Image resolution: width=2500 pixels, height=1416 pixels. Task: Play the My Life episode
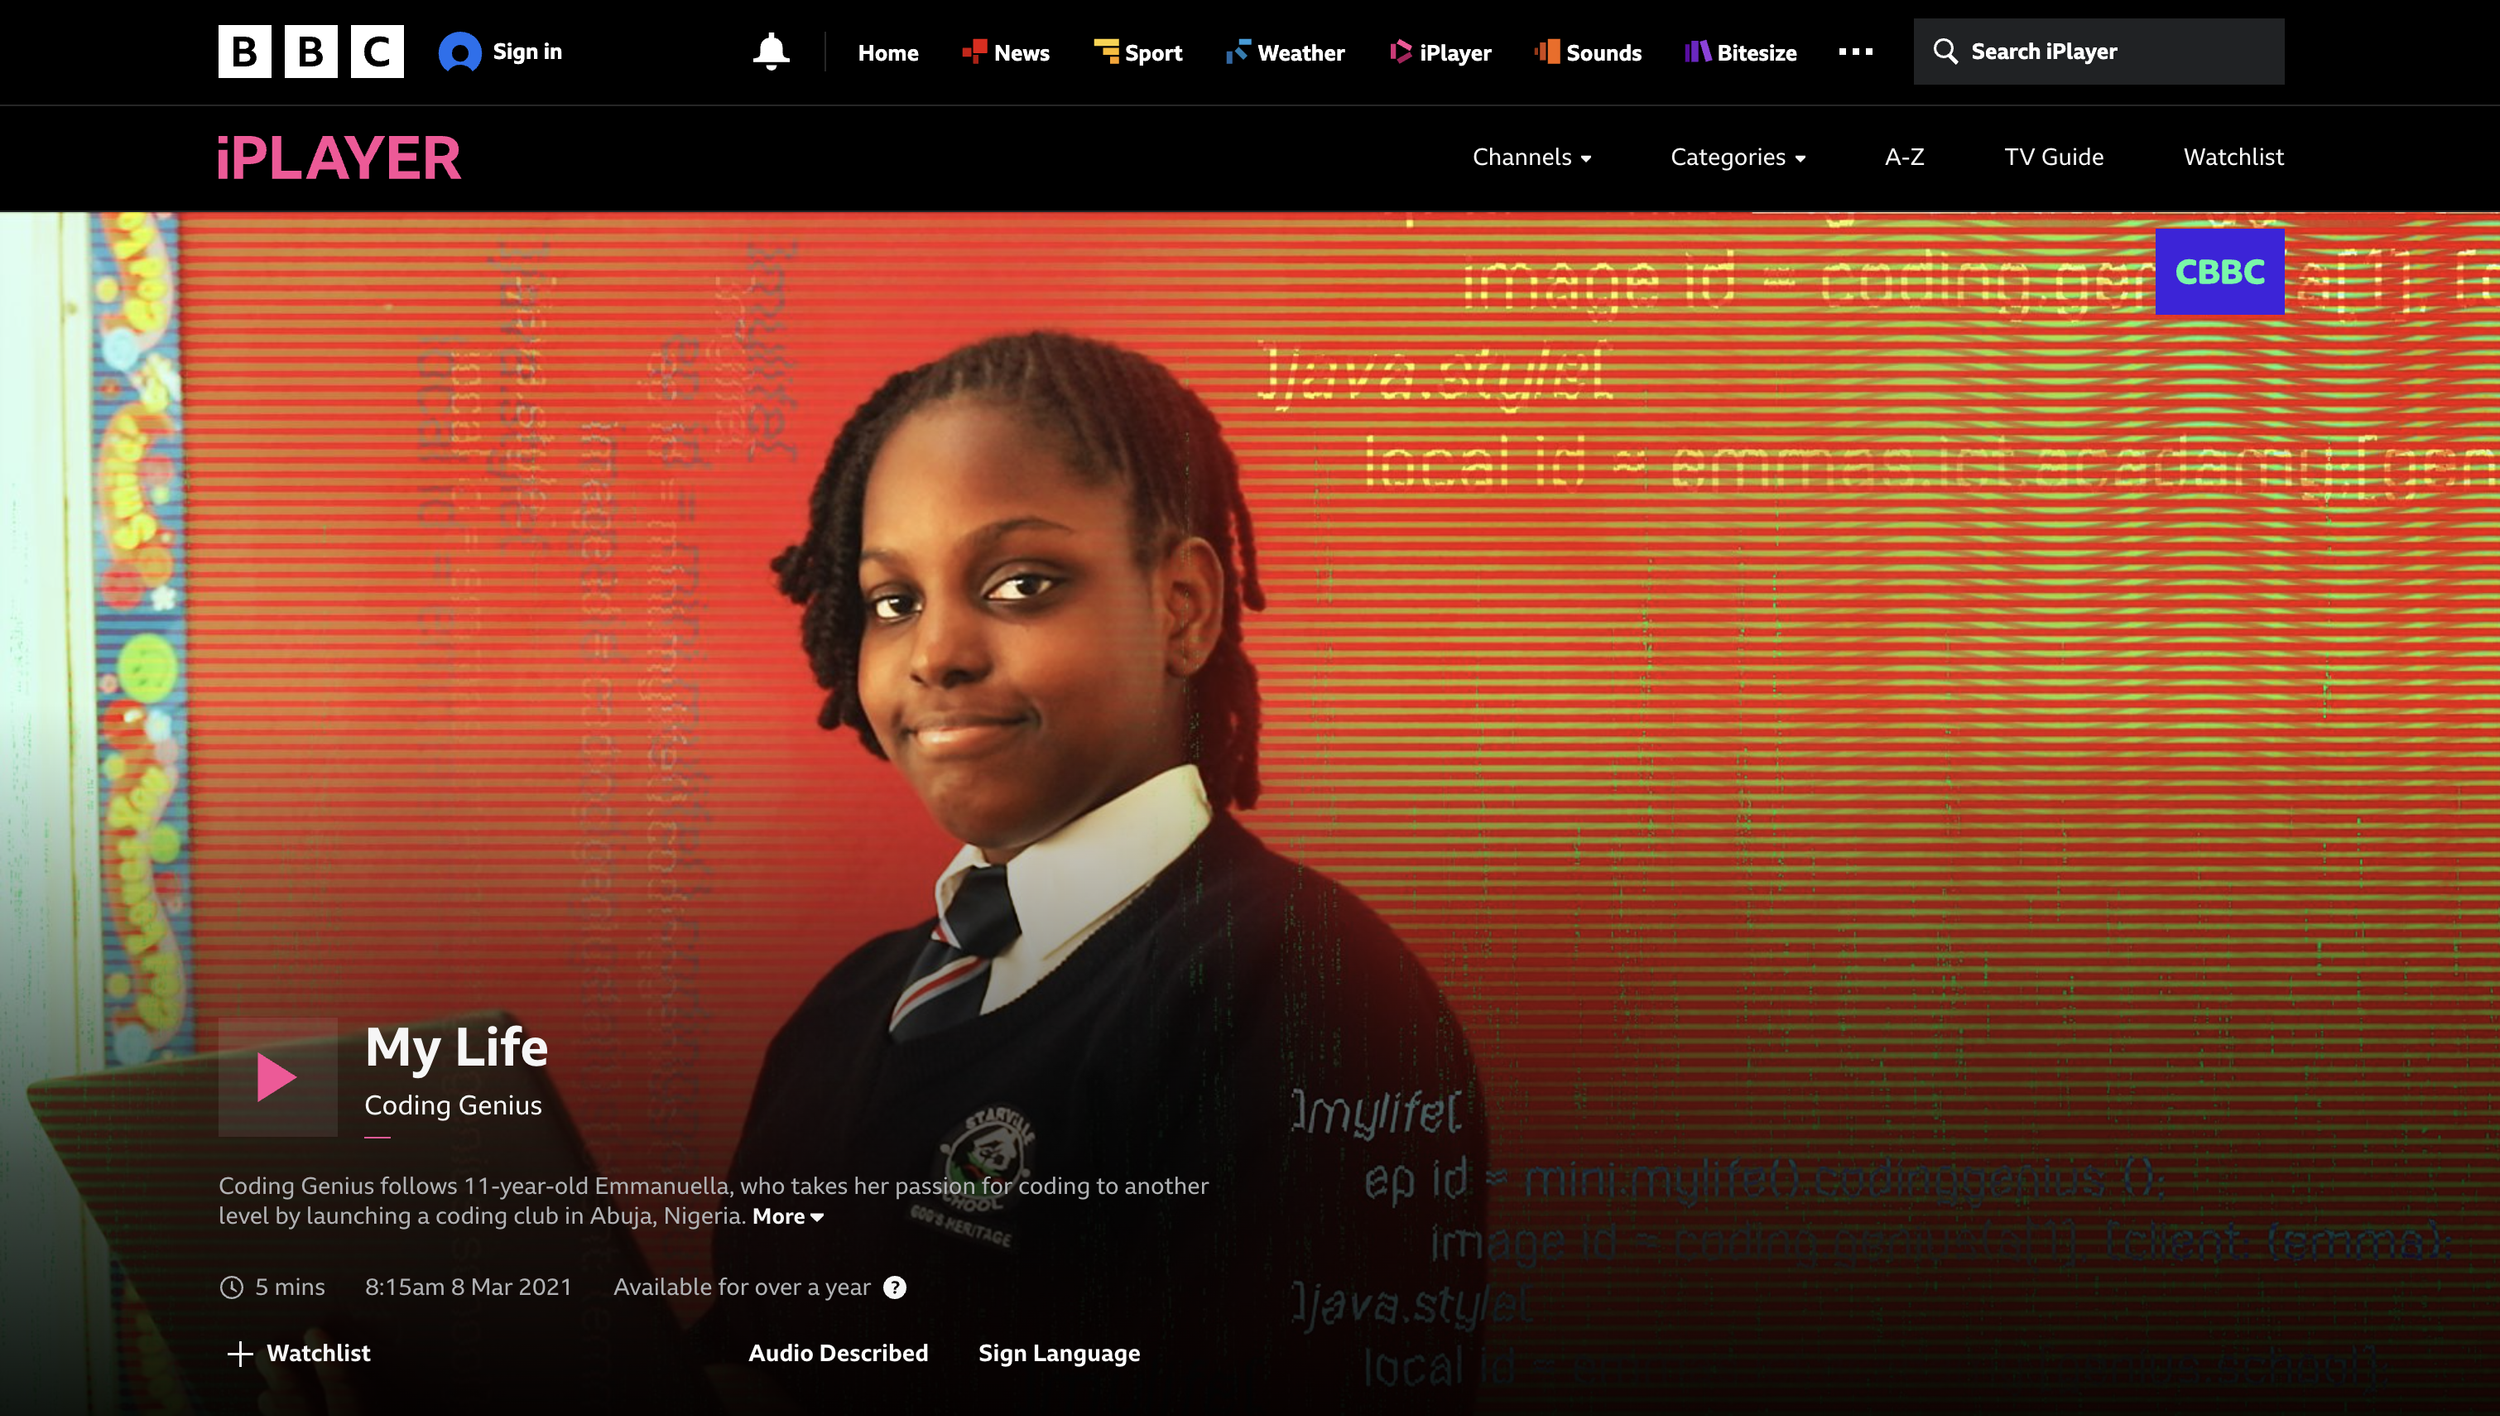tap(277, 1077)
